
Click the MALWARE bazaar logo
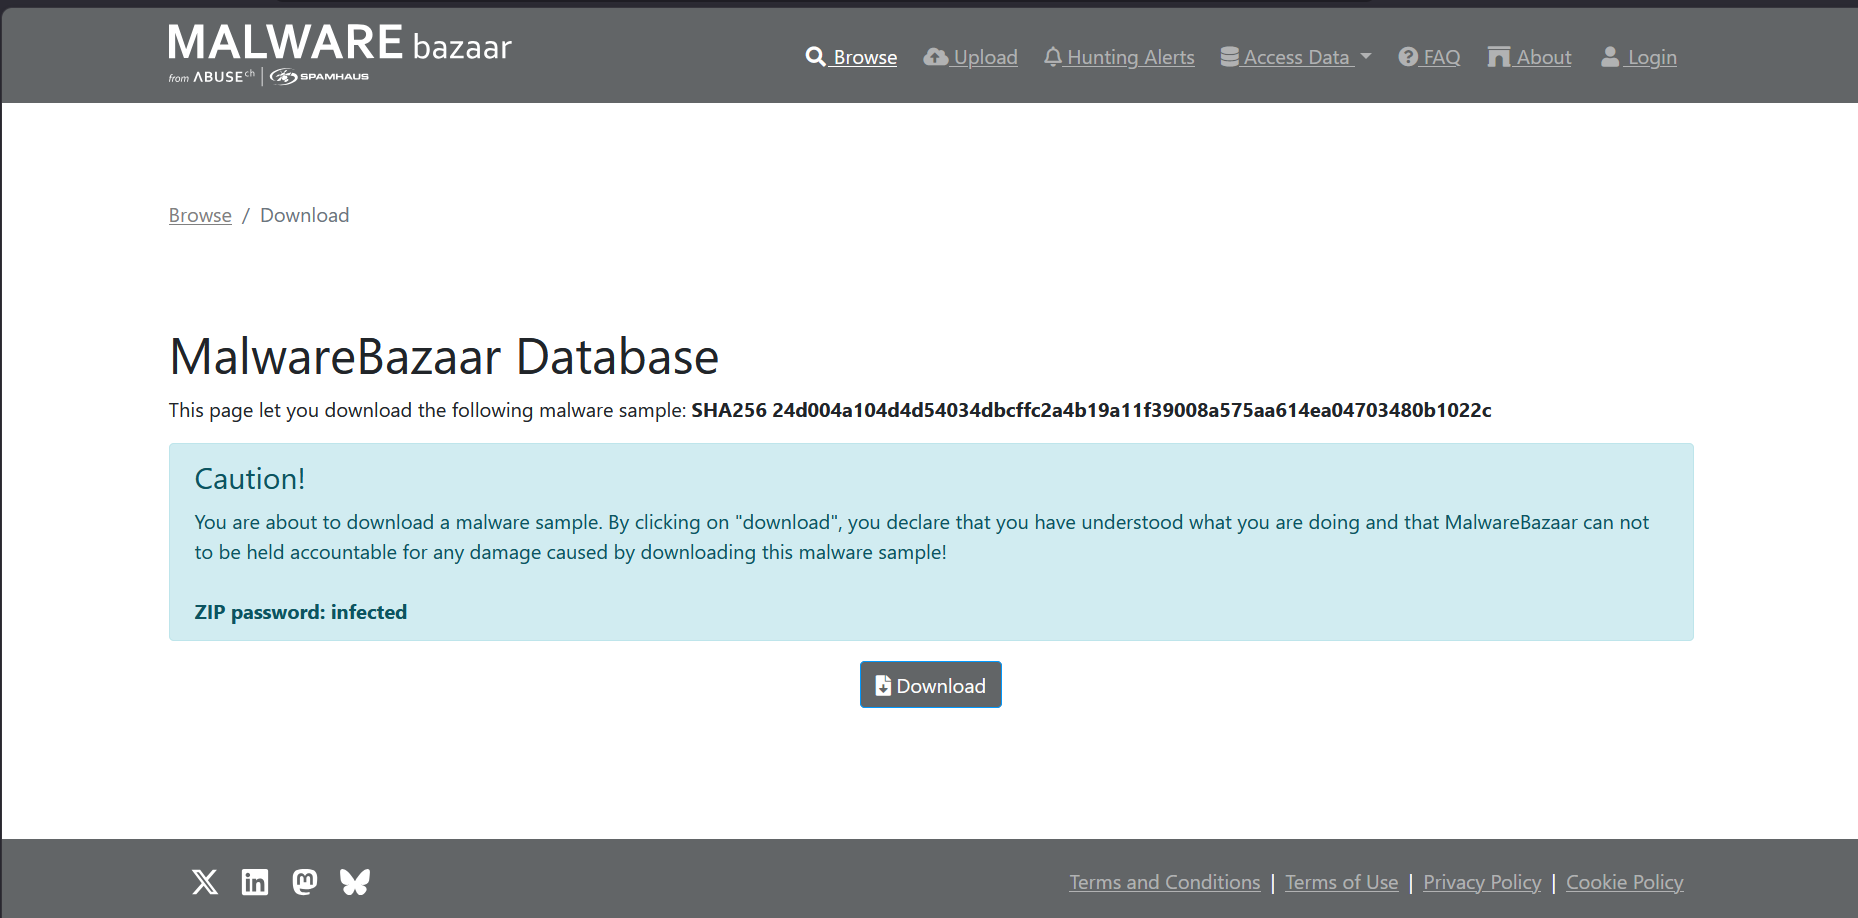pos(340,44)
